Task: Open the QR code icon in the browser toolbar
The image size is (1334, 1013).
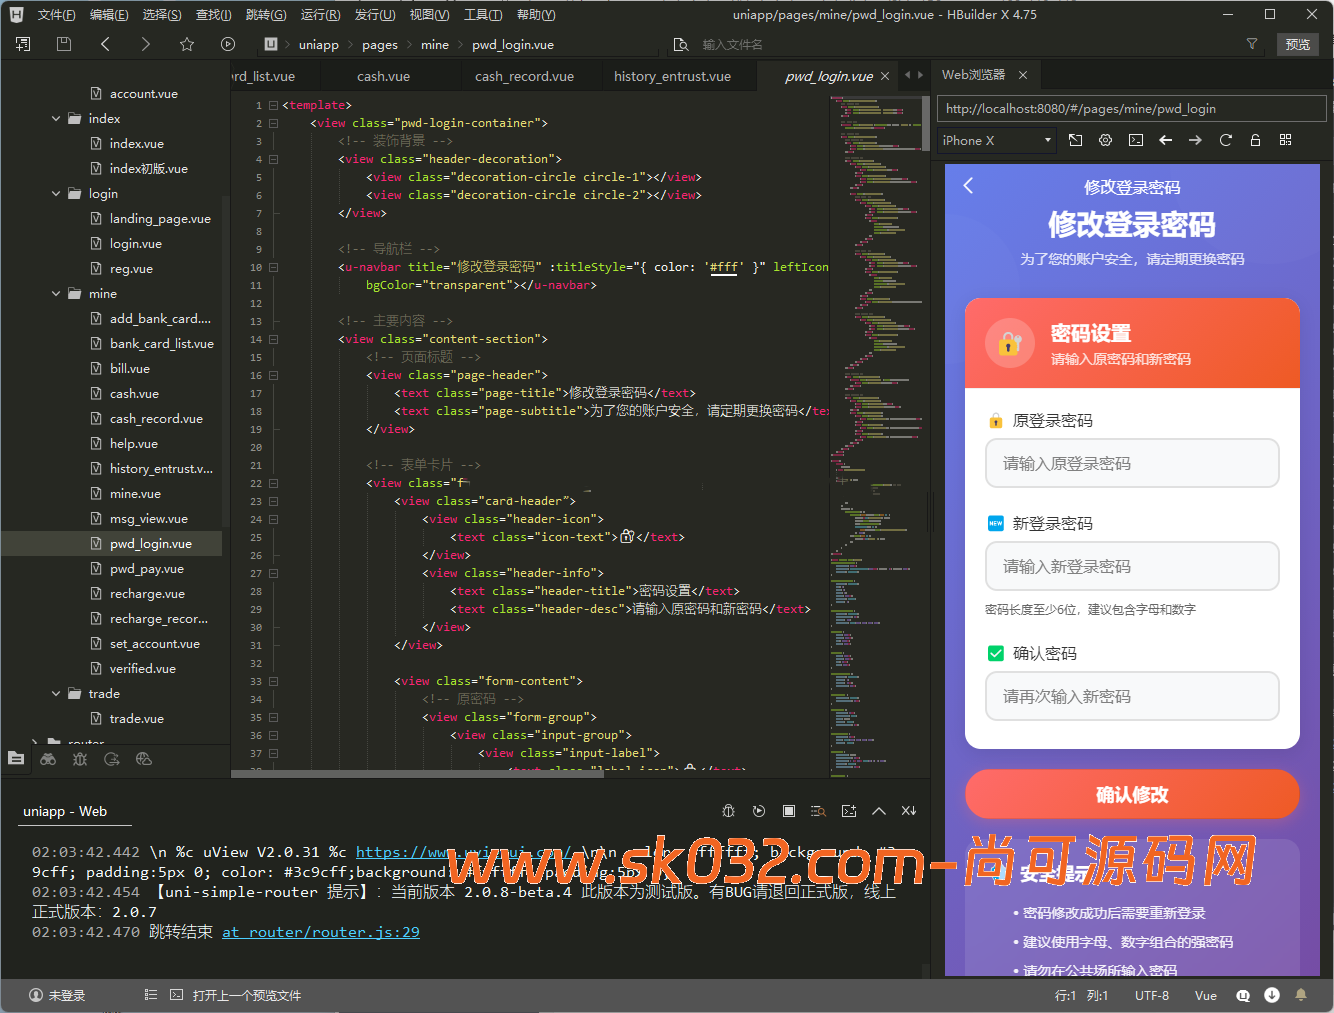Action: [1285, 140]
